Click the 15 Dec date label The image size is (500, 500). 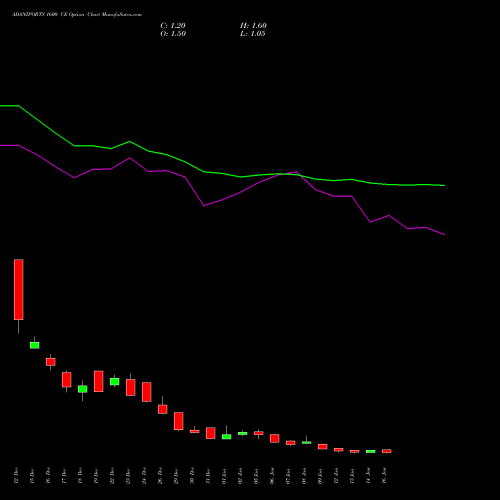point(32,475)
